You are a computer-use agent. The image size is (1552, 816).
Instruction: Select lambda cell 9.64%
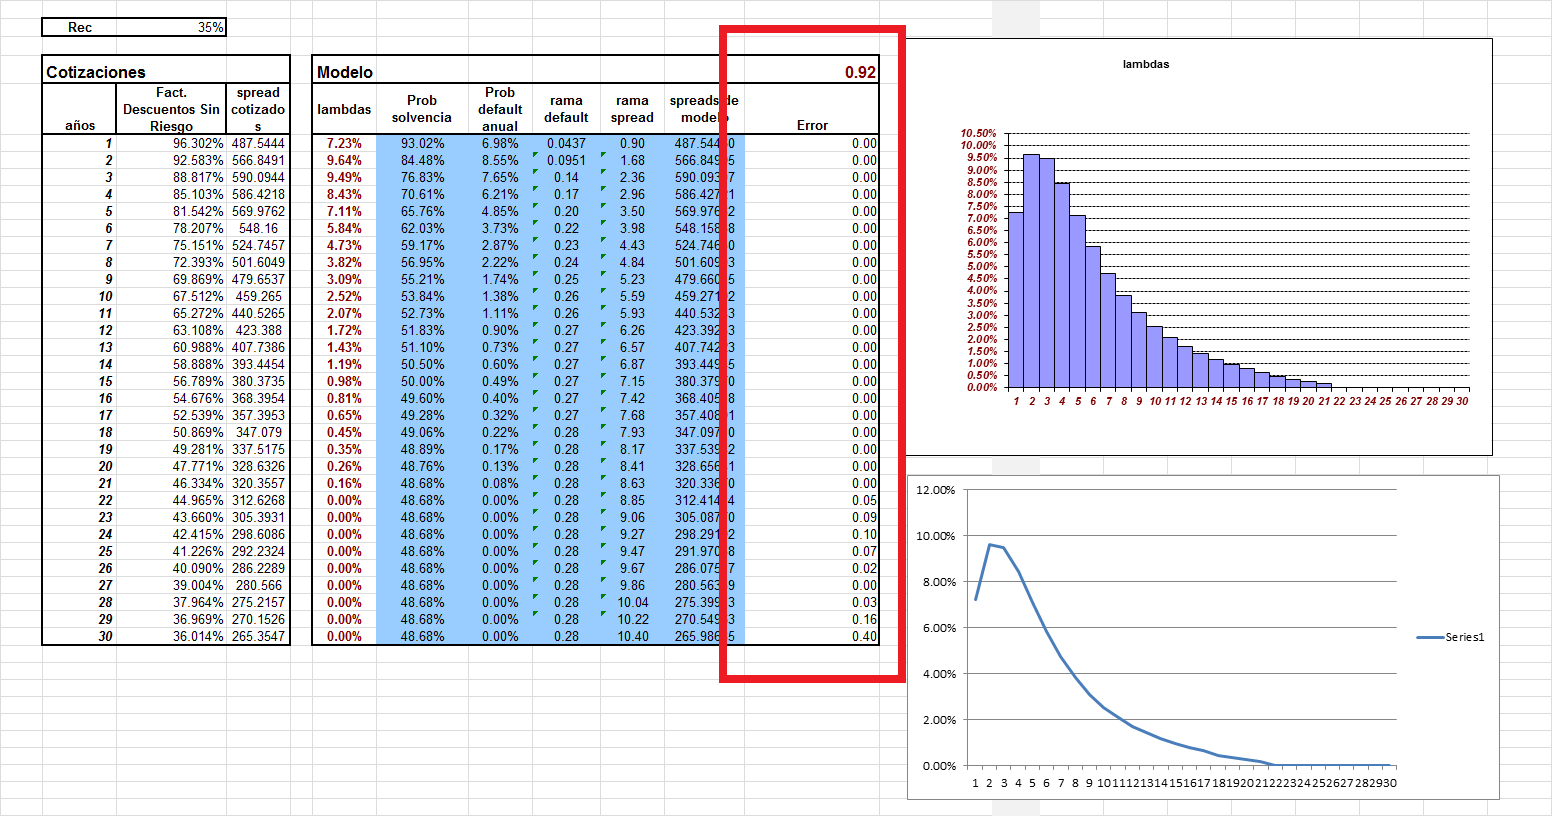[x=344, y=160]
